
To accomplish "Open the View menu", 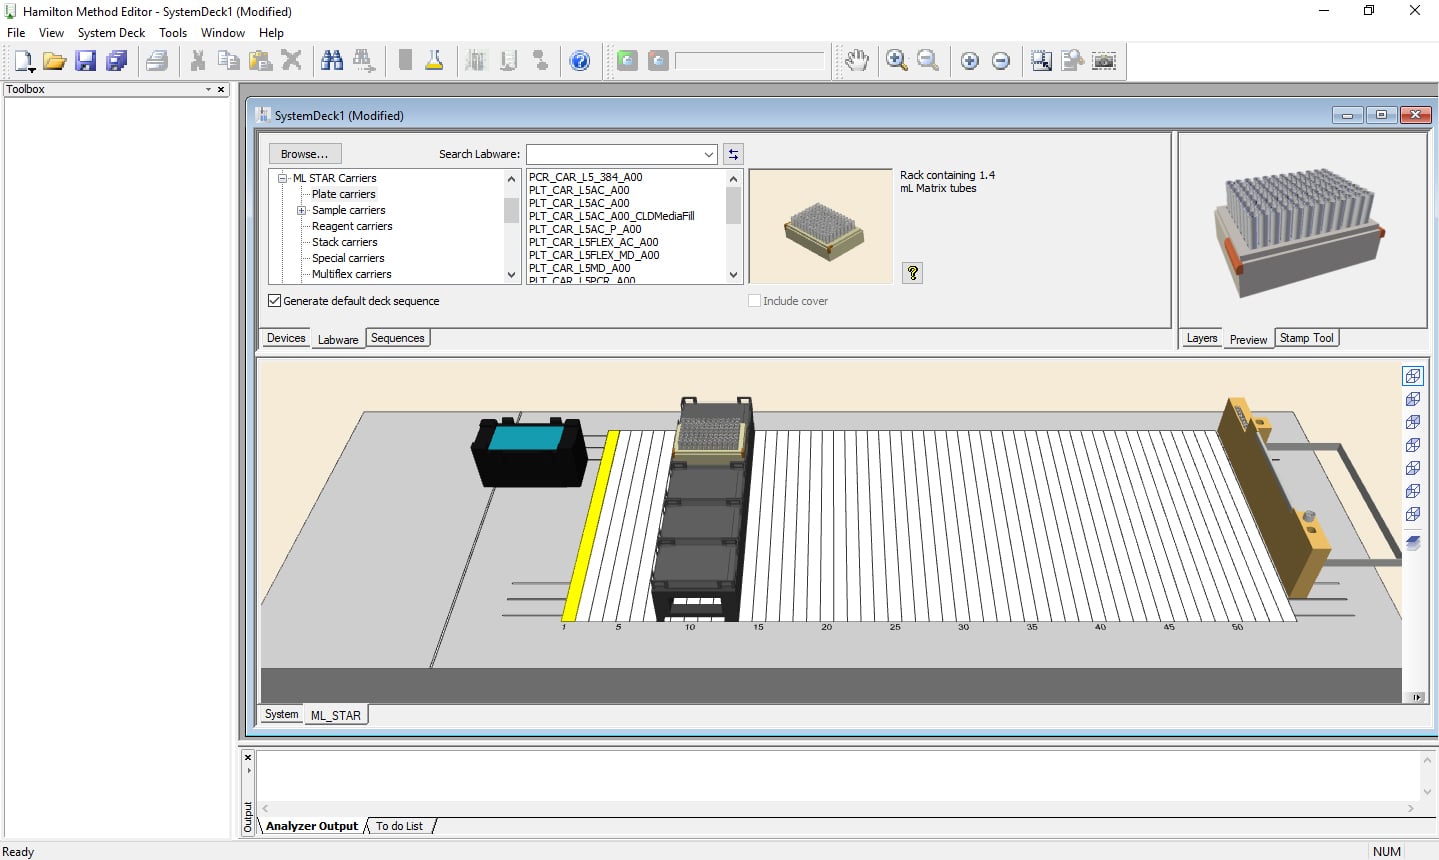I will (x=51, y=32).
